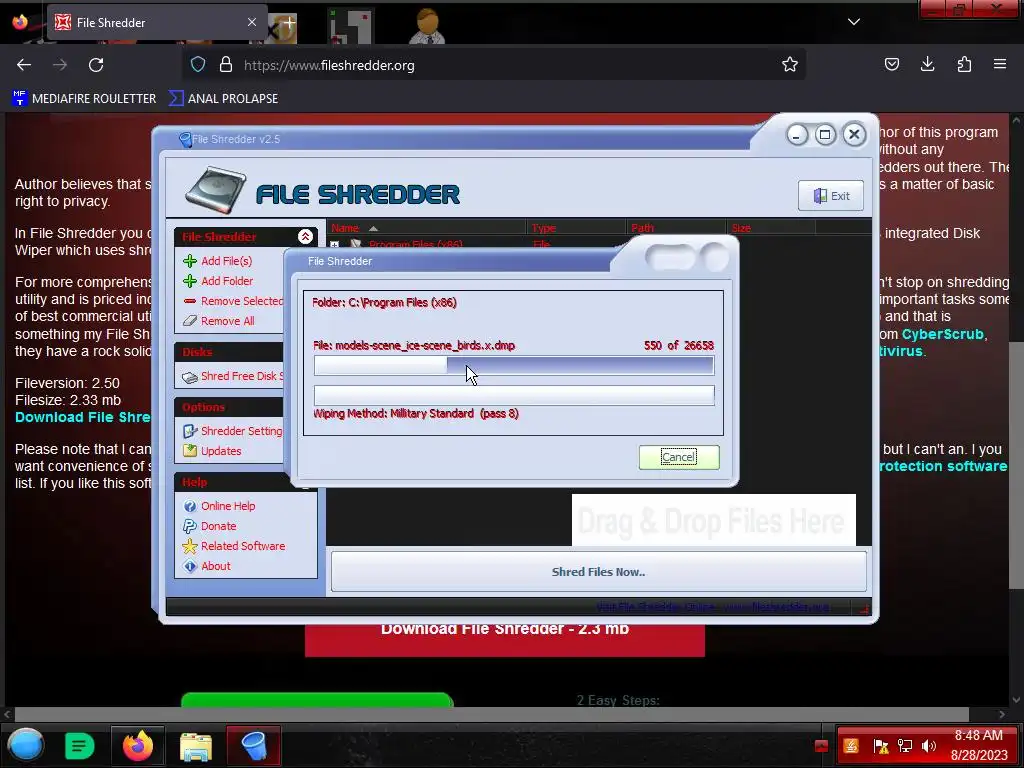Click the network tray icon

pos(905,746)
